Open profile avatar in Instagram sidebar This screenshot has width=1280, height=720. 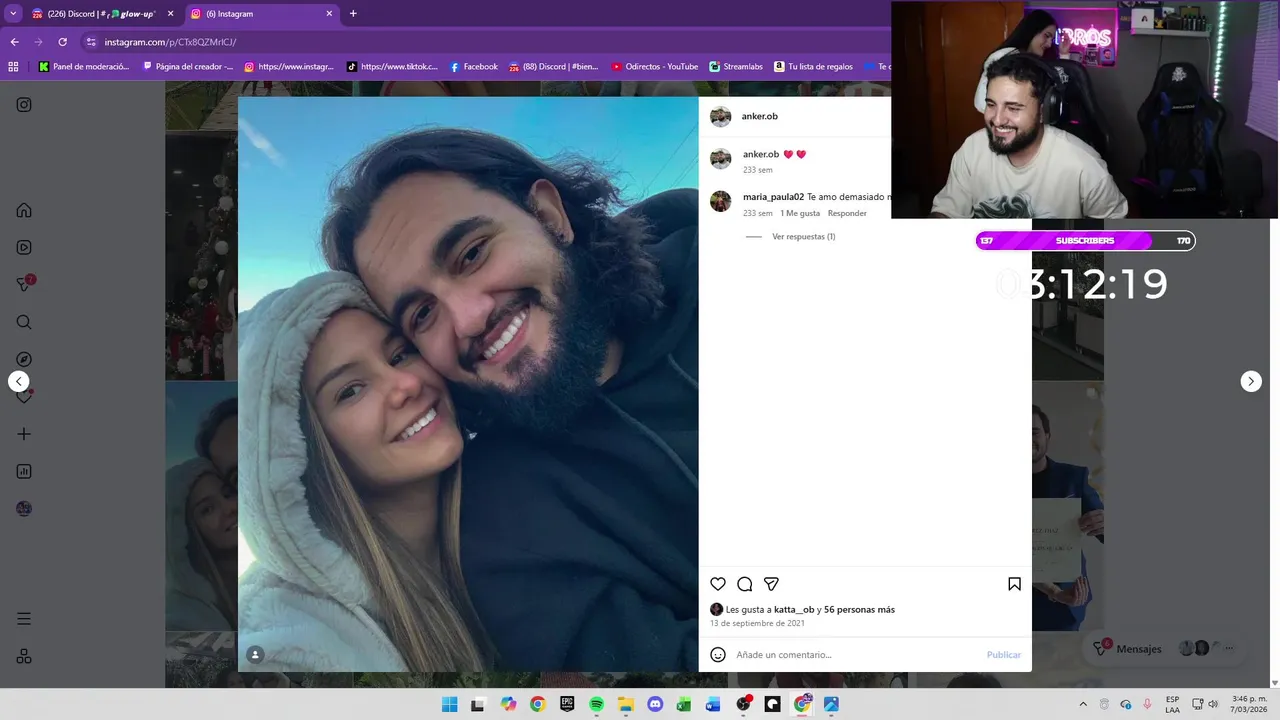[x=24, y=508]
